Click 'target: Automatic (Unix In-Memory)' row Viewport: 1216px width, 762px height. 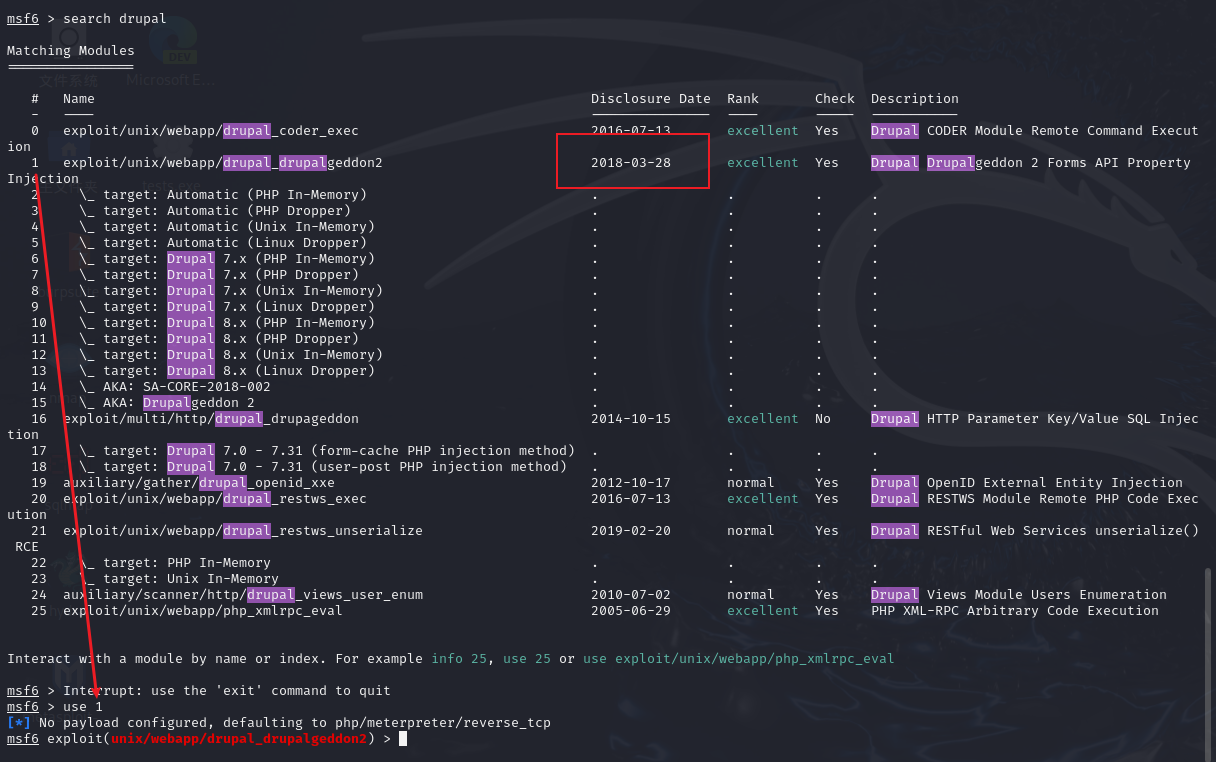pos(227,227)
